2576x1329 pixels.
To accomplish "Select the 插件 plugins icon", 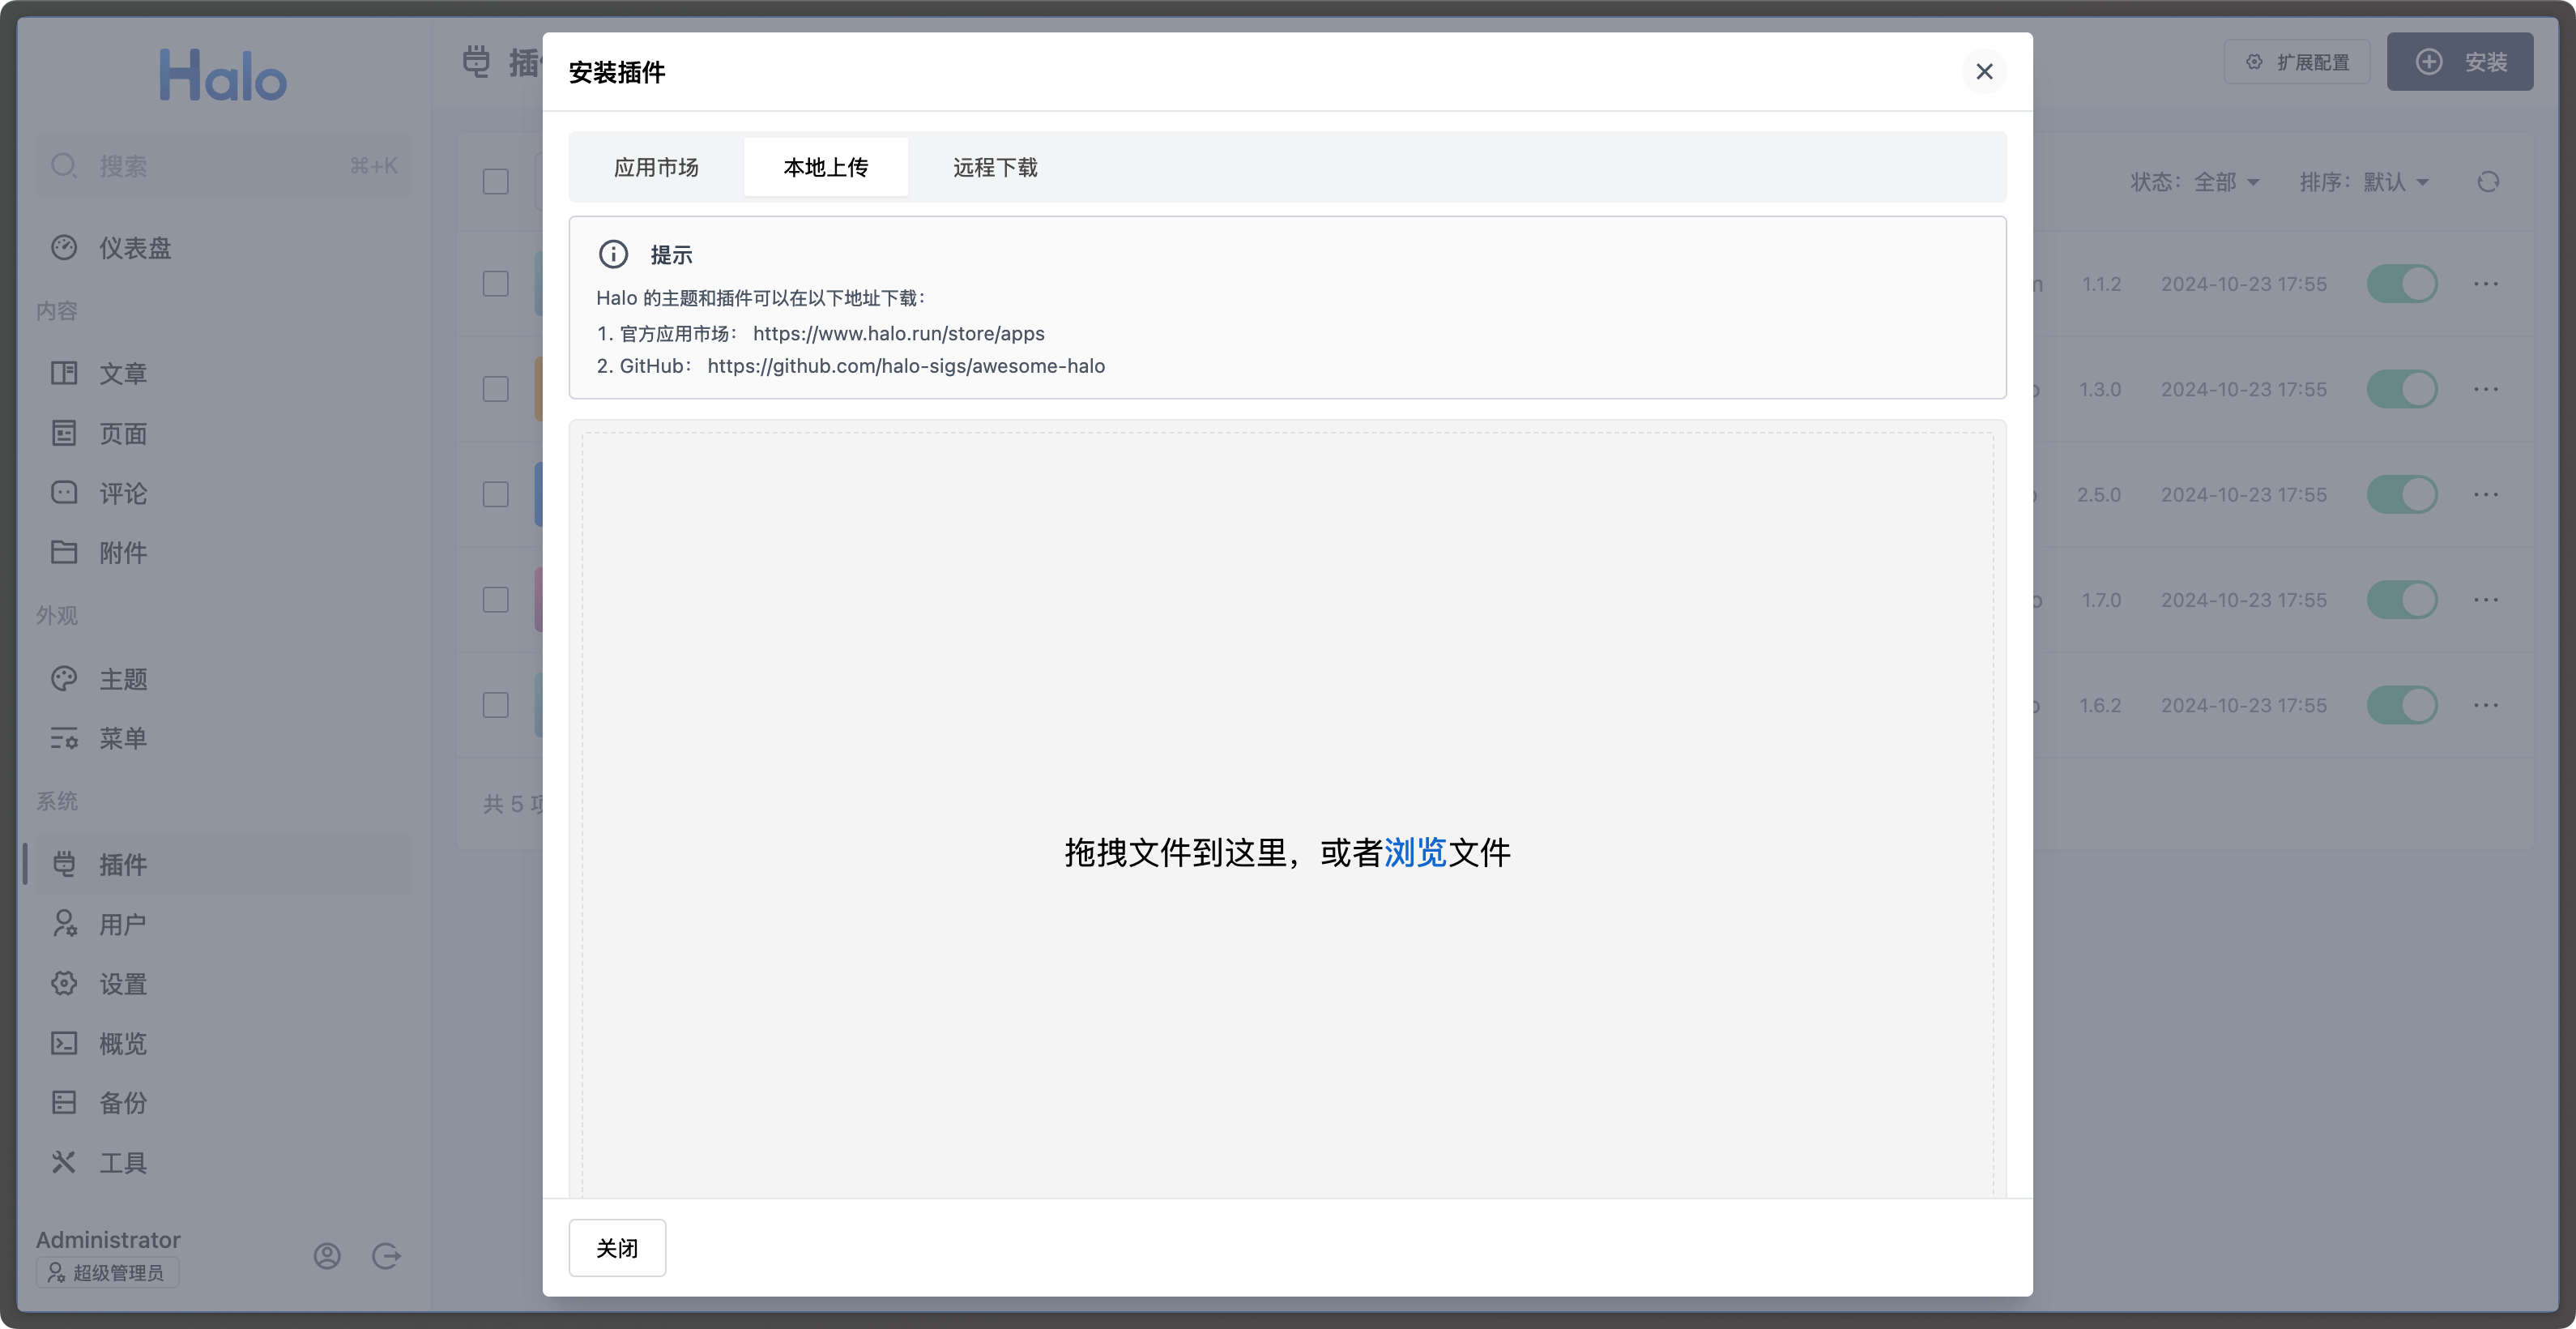I will coord(64,864).
